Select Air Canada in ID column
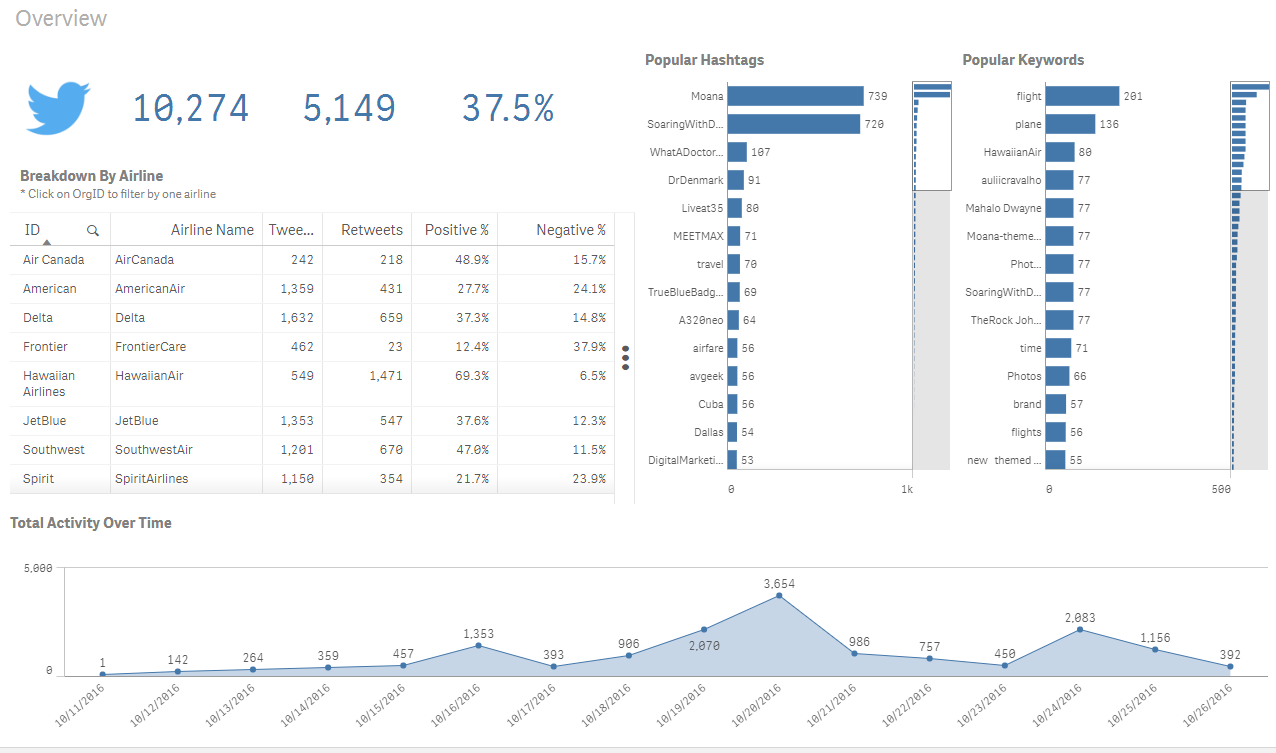 (x=53, y=259)
